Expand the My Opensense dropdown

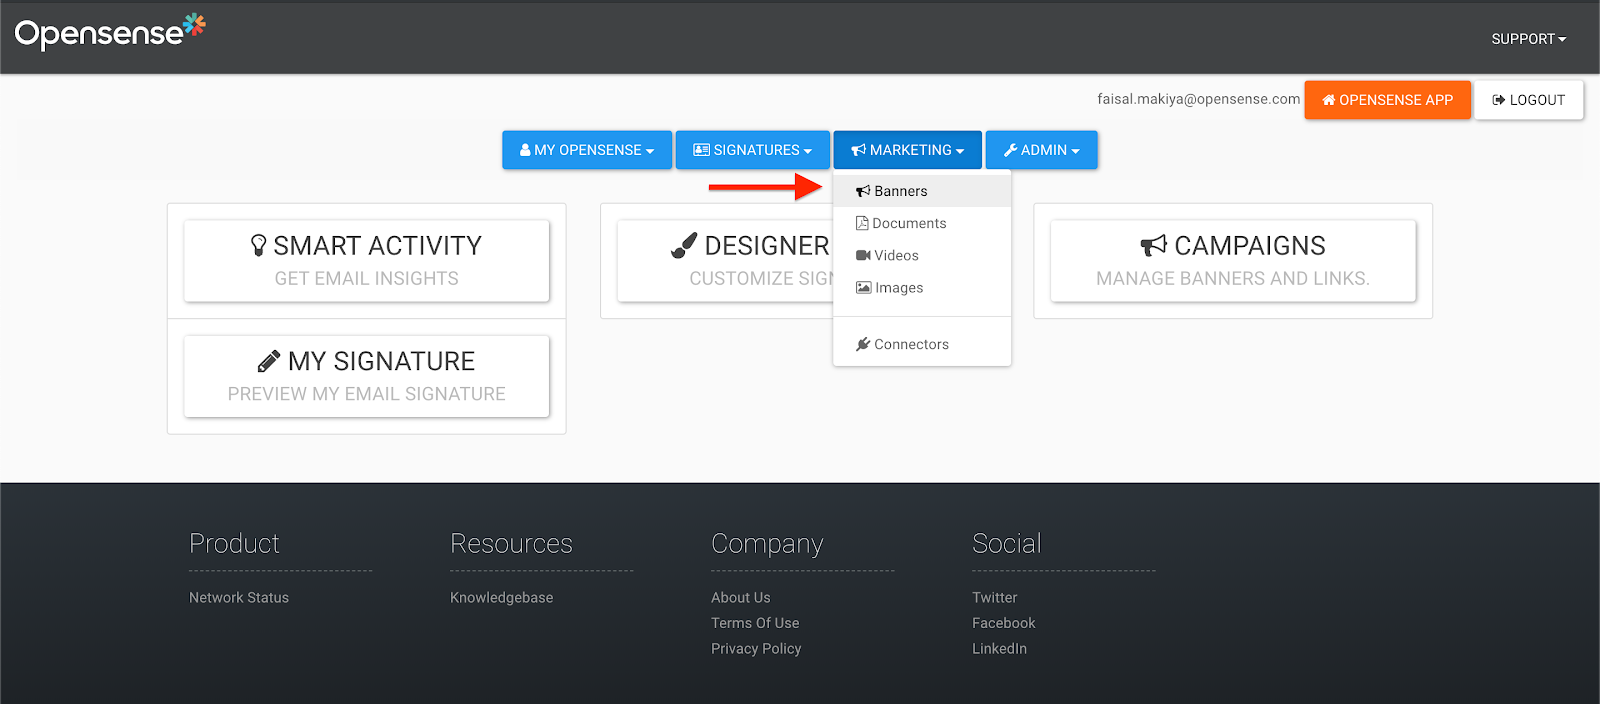click(x=587, y=150)
